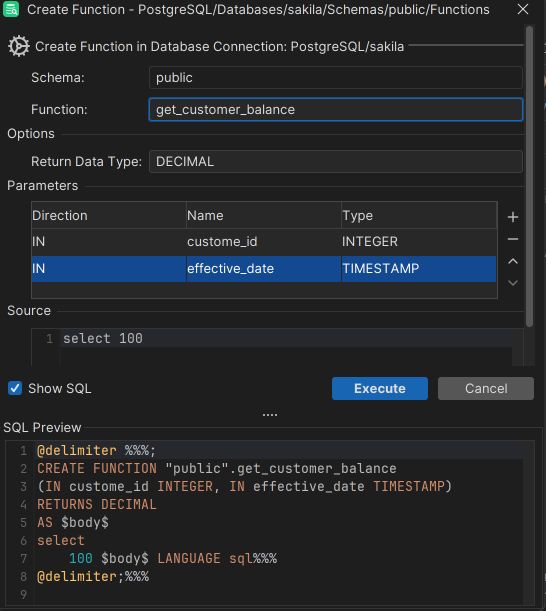Click the splitter dots above SQL Preview
This screenshot has height=611, width=546.
[x=270, y=415]
